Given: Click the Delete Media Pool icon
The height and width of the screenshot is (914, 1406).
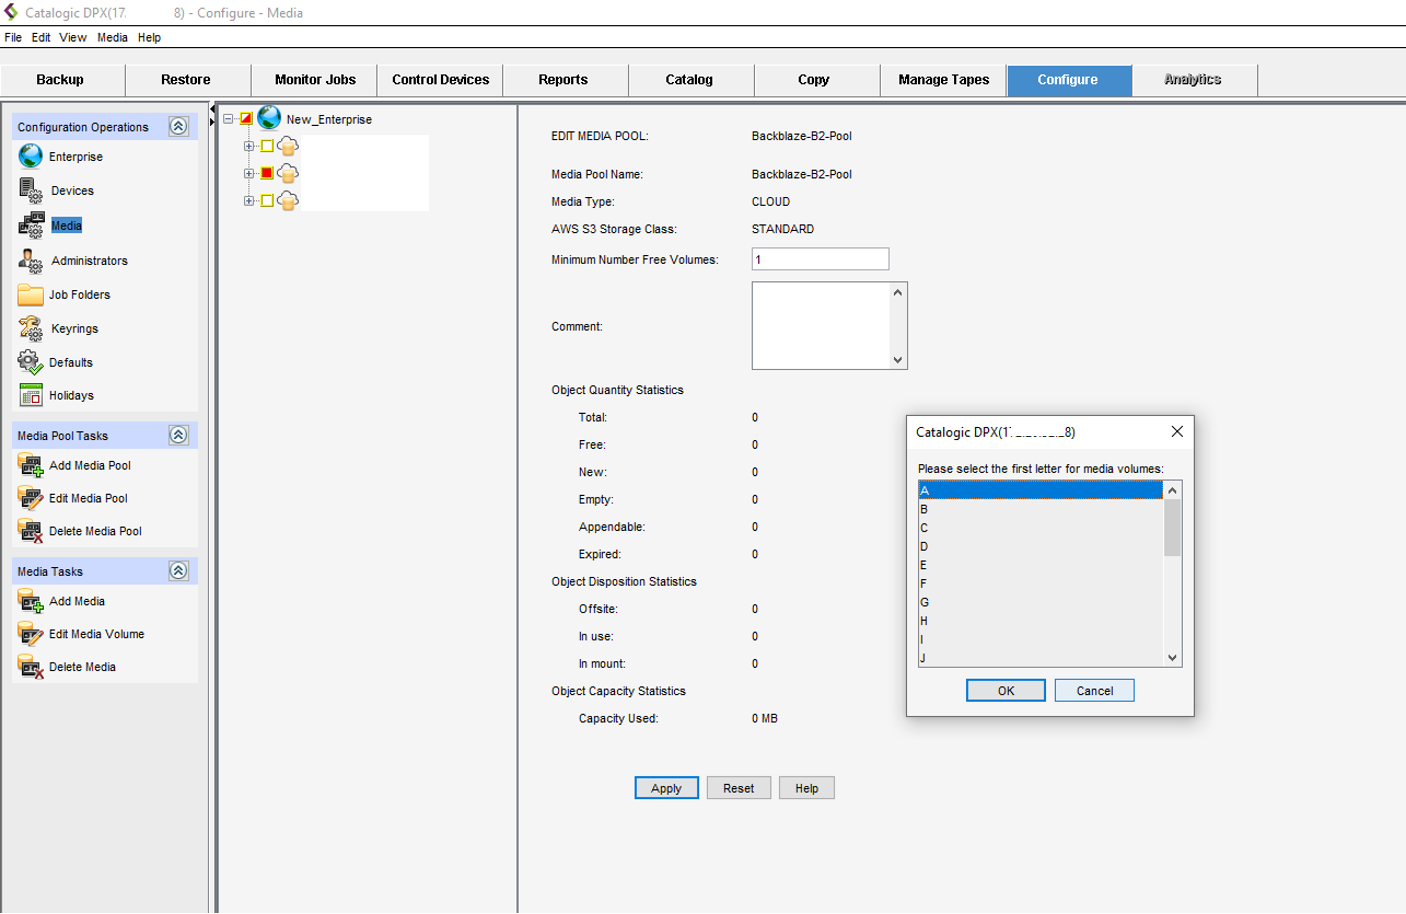Looking at the screenshot, I should coord(31,531).
